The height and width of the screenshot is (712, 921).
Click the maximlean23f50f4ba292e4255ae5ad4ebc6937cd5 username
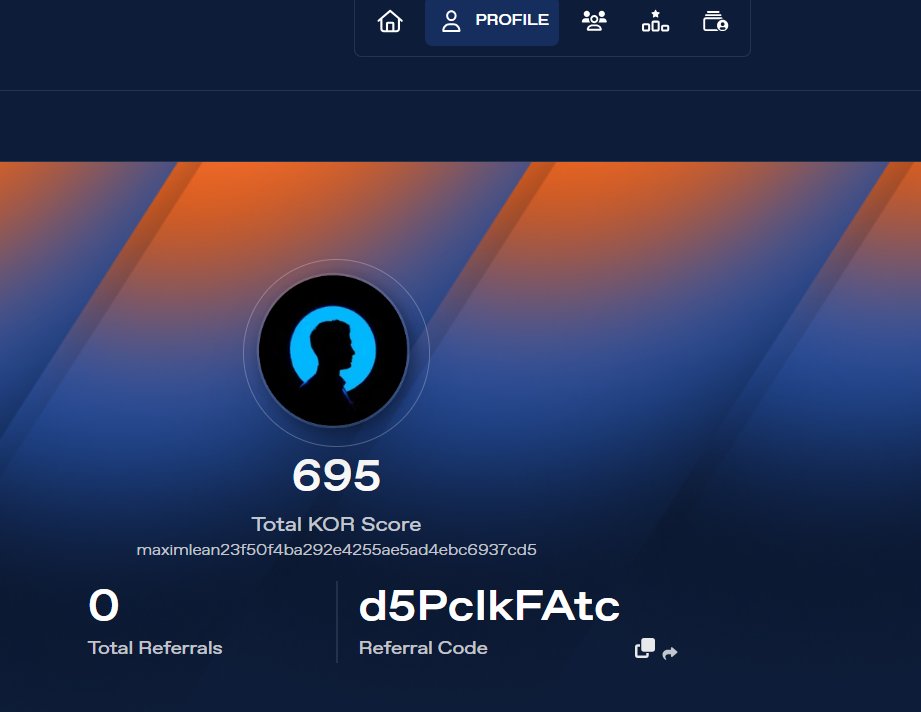[337, 550]
